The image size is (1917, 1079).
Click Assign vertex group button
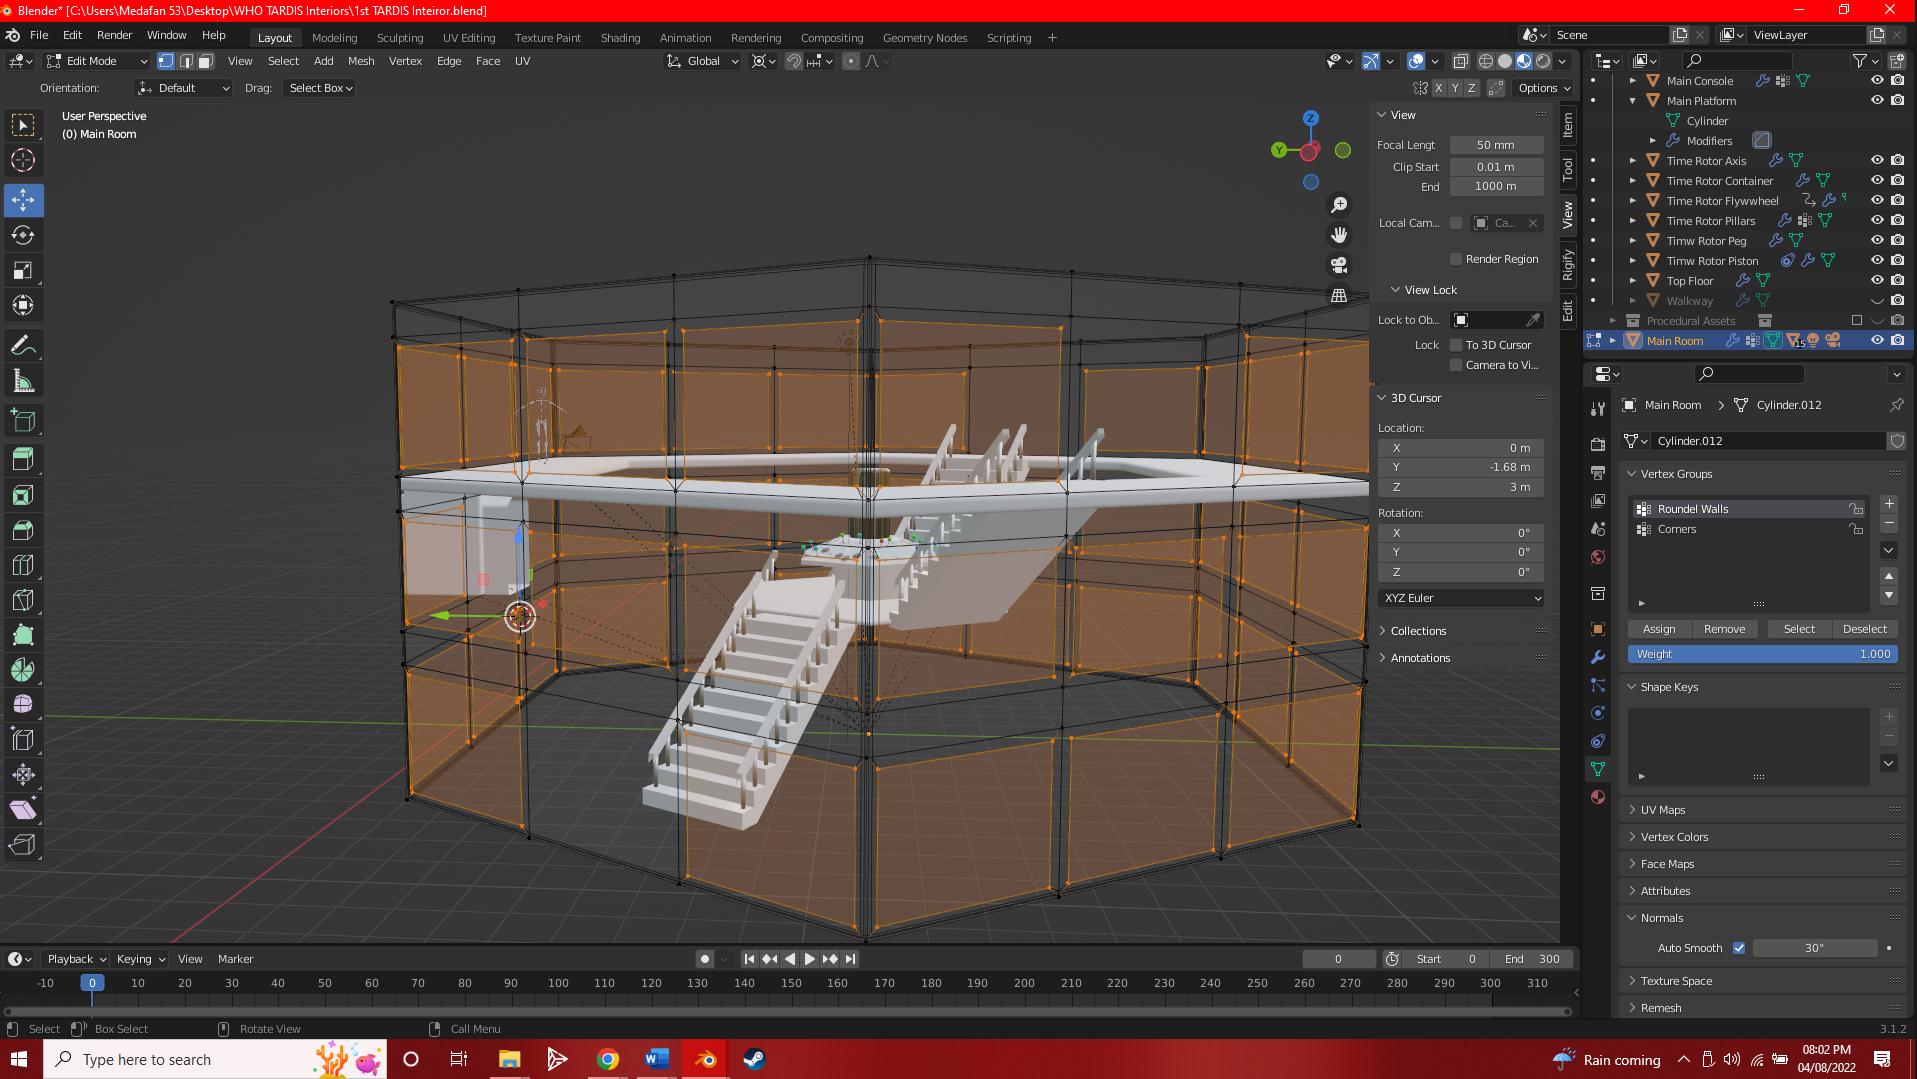tap(1659, 629)
